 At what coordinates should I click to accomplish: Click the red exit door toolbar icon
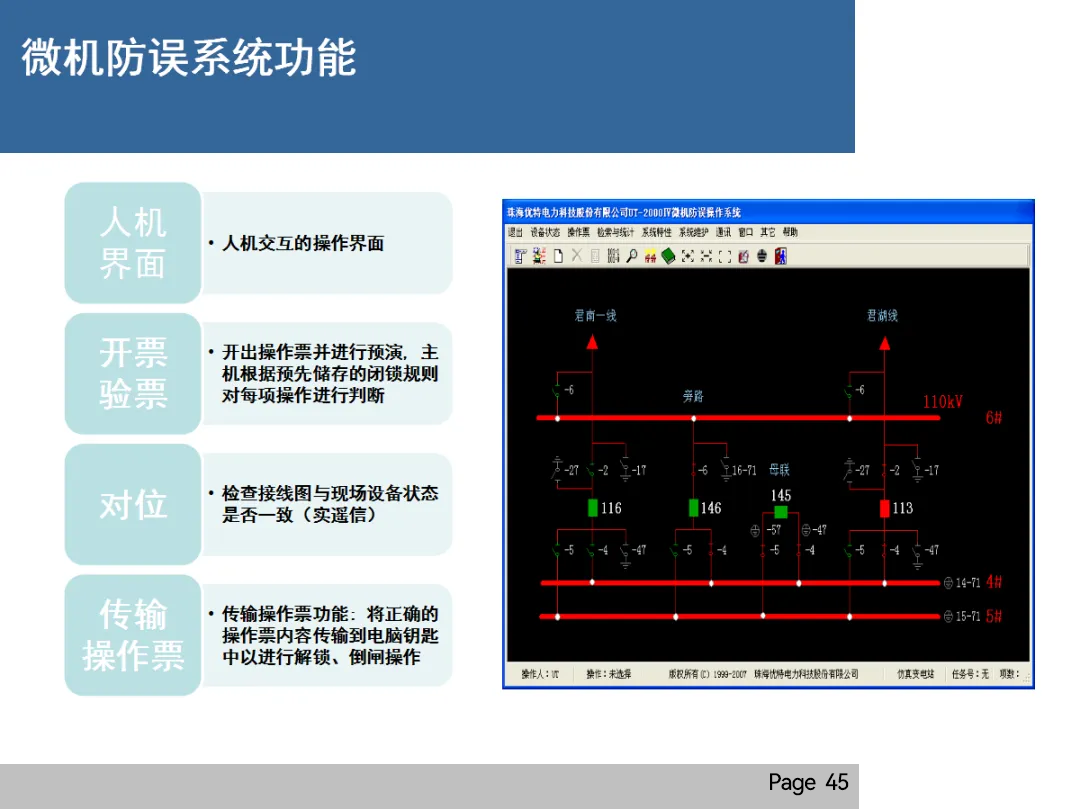781,256
